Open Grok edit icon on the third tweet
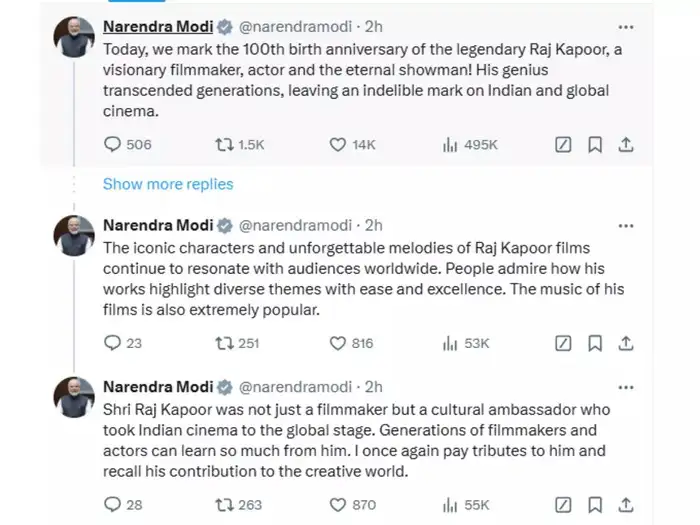700x525 pixels. [x=563, y=506]
